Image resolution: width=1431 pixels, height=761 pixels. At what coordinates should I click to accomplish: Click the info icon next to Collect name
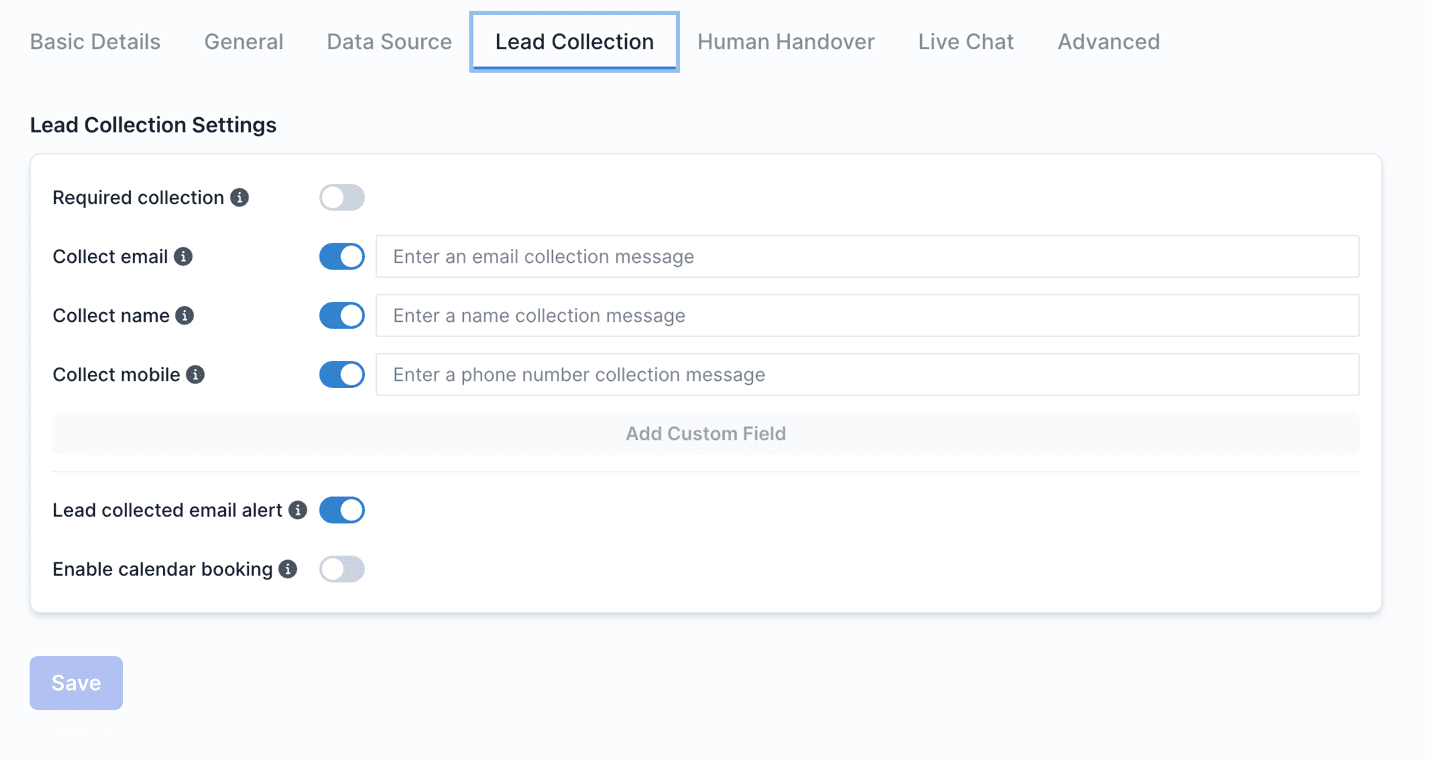point(185,315)
